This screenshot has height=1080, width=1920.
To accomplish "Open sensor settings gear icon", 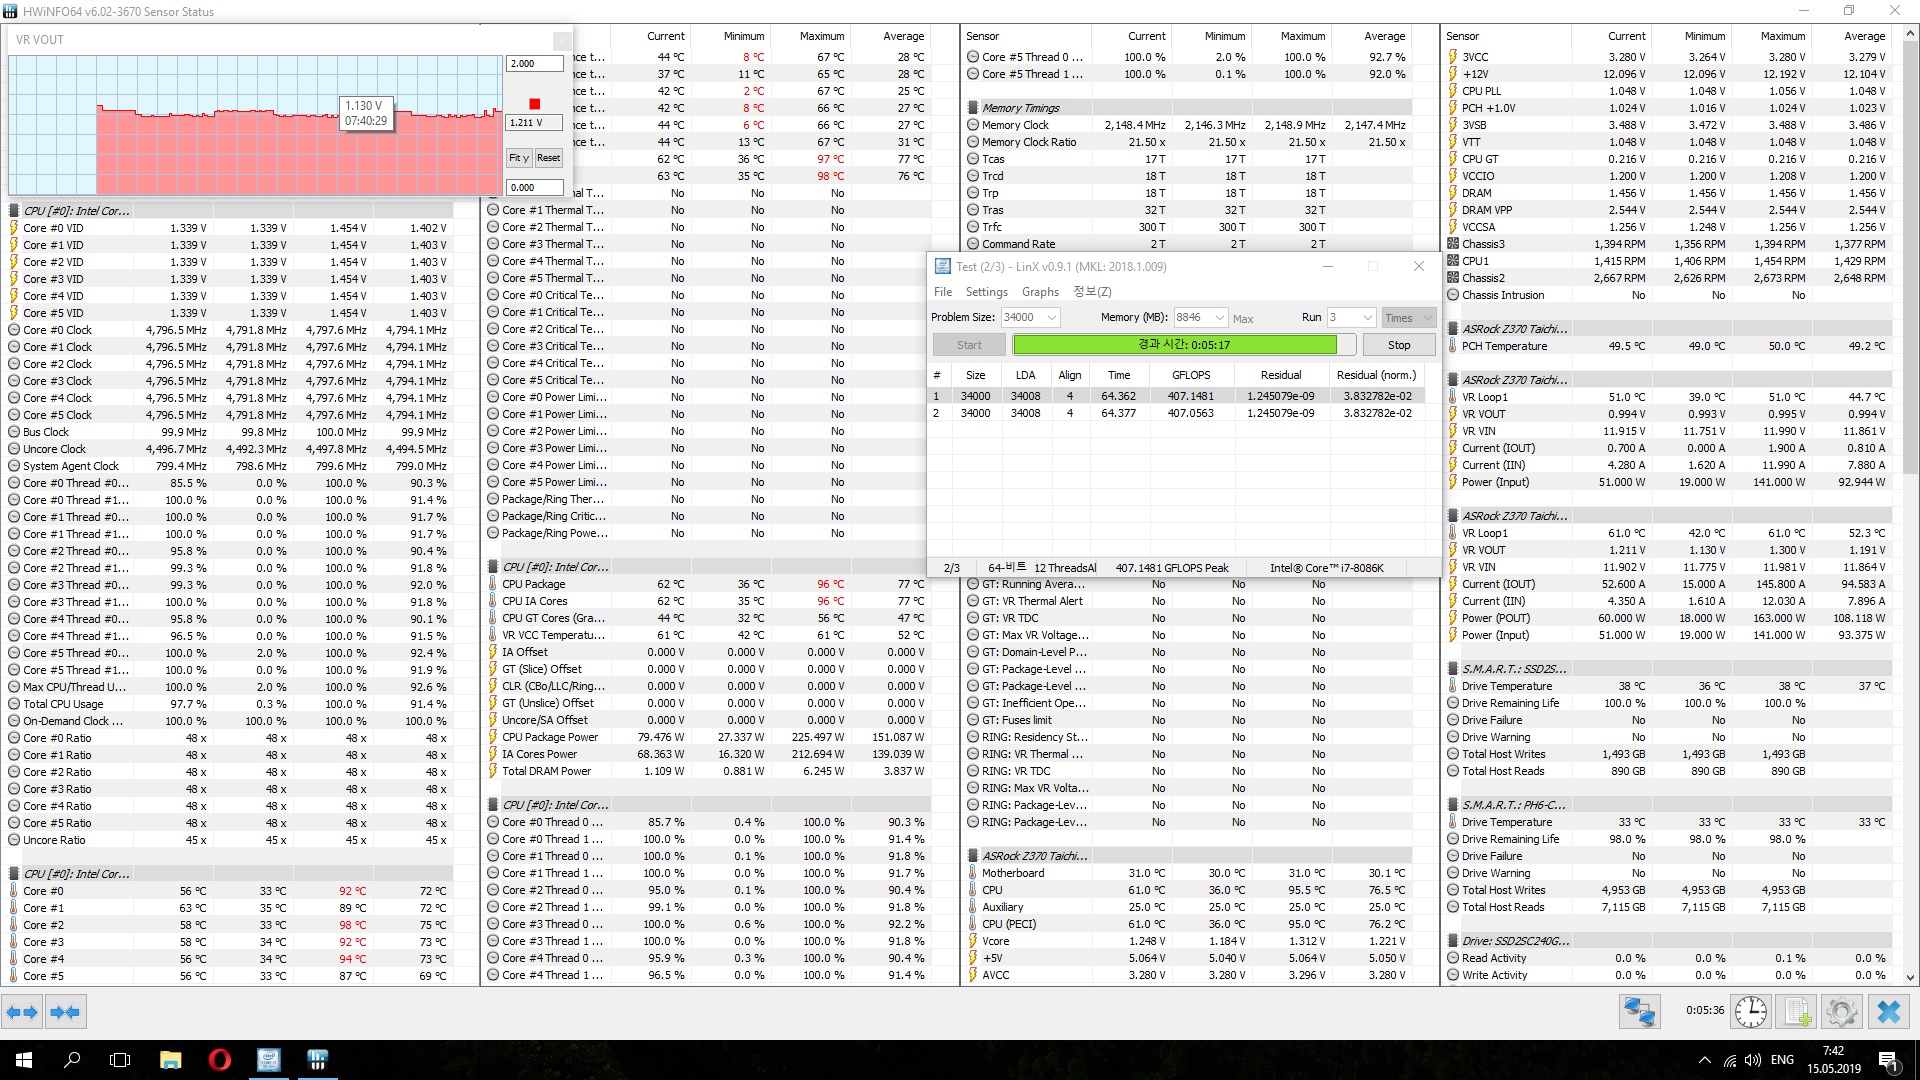I will 1841,1012.
